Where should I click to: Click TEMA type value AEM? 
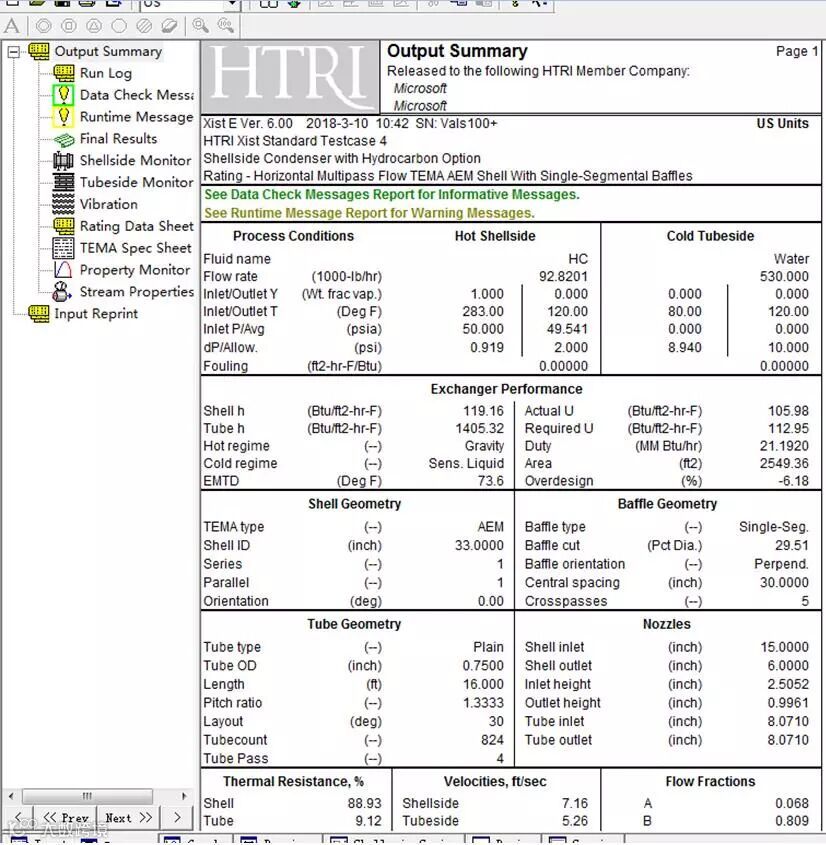[x=490, y=527]
